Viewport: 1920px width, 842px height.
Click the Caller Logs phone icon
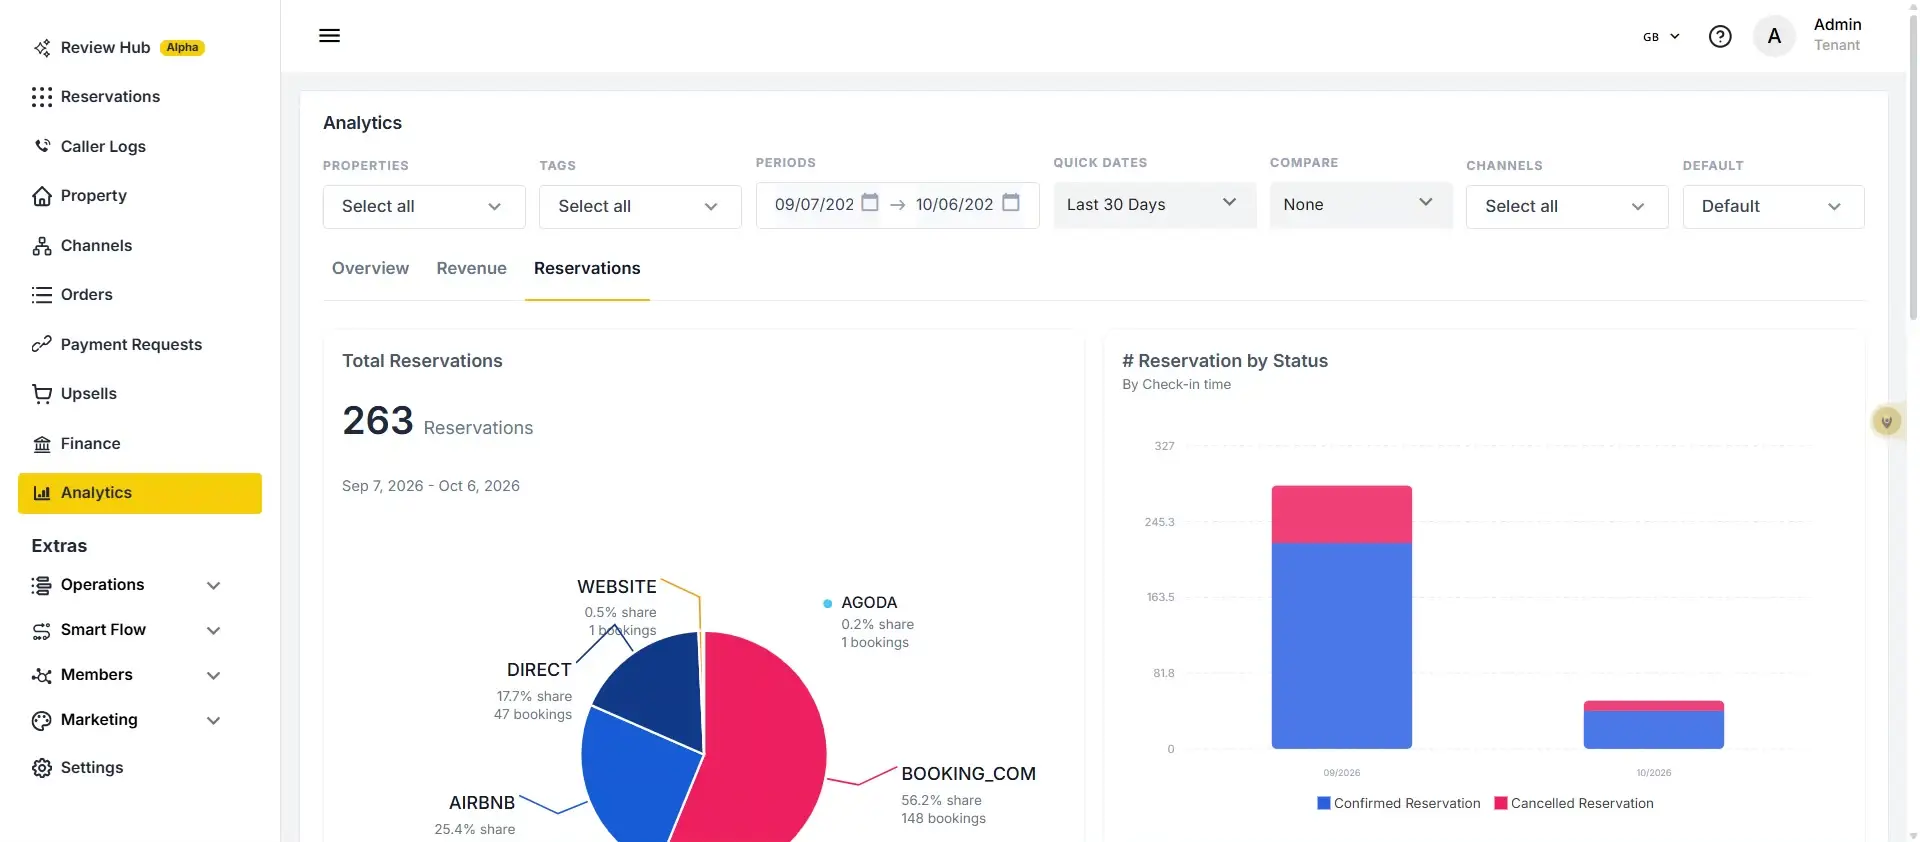[42, 146]
